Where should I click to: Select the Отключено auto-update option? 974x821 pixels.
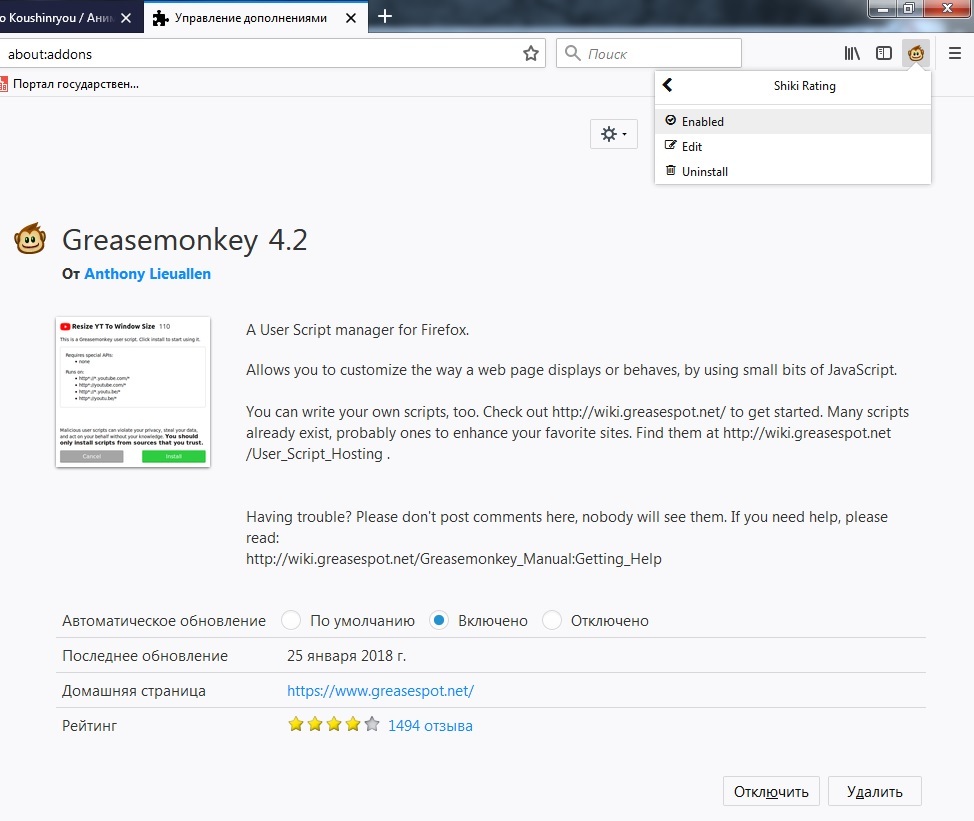point(552,621)
